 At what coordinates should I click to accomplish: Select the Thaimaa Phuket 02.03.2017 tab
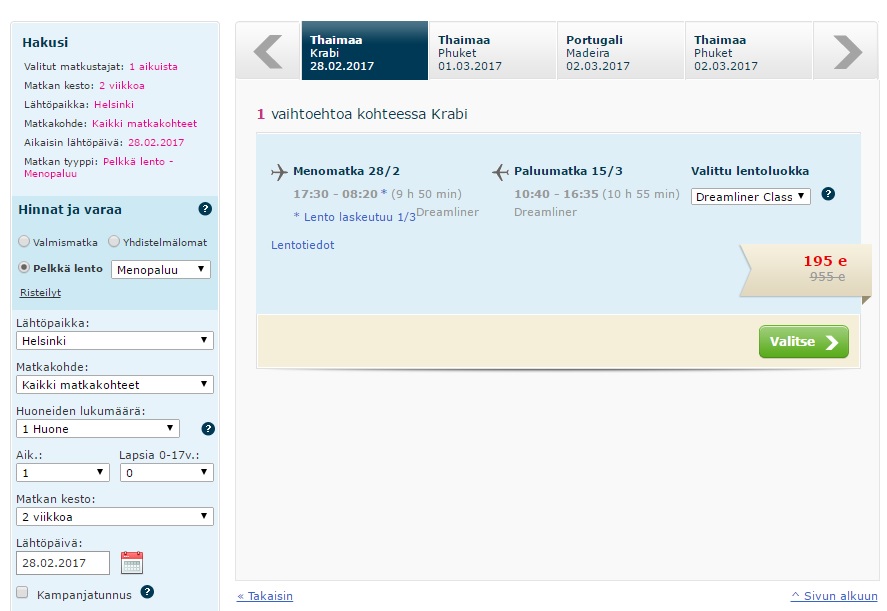[x=749, y=51]
